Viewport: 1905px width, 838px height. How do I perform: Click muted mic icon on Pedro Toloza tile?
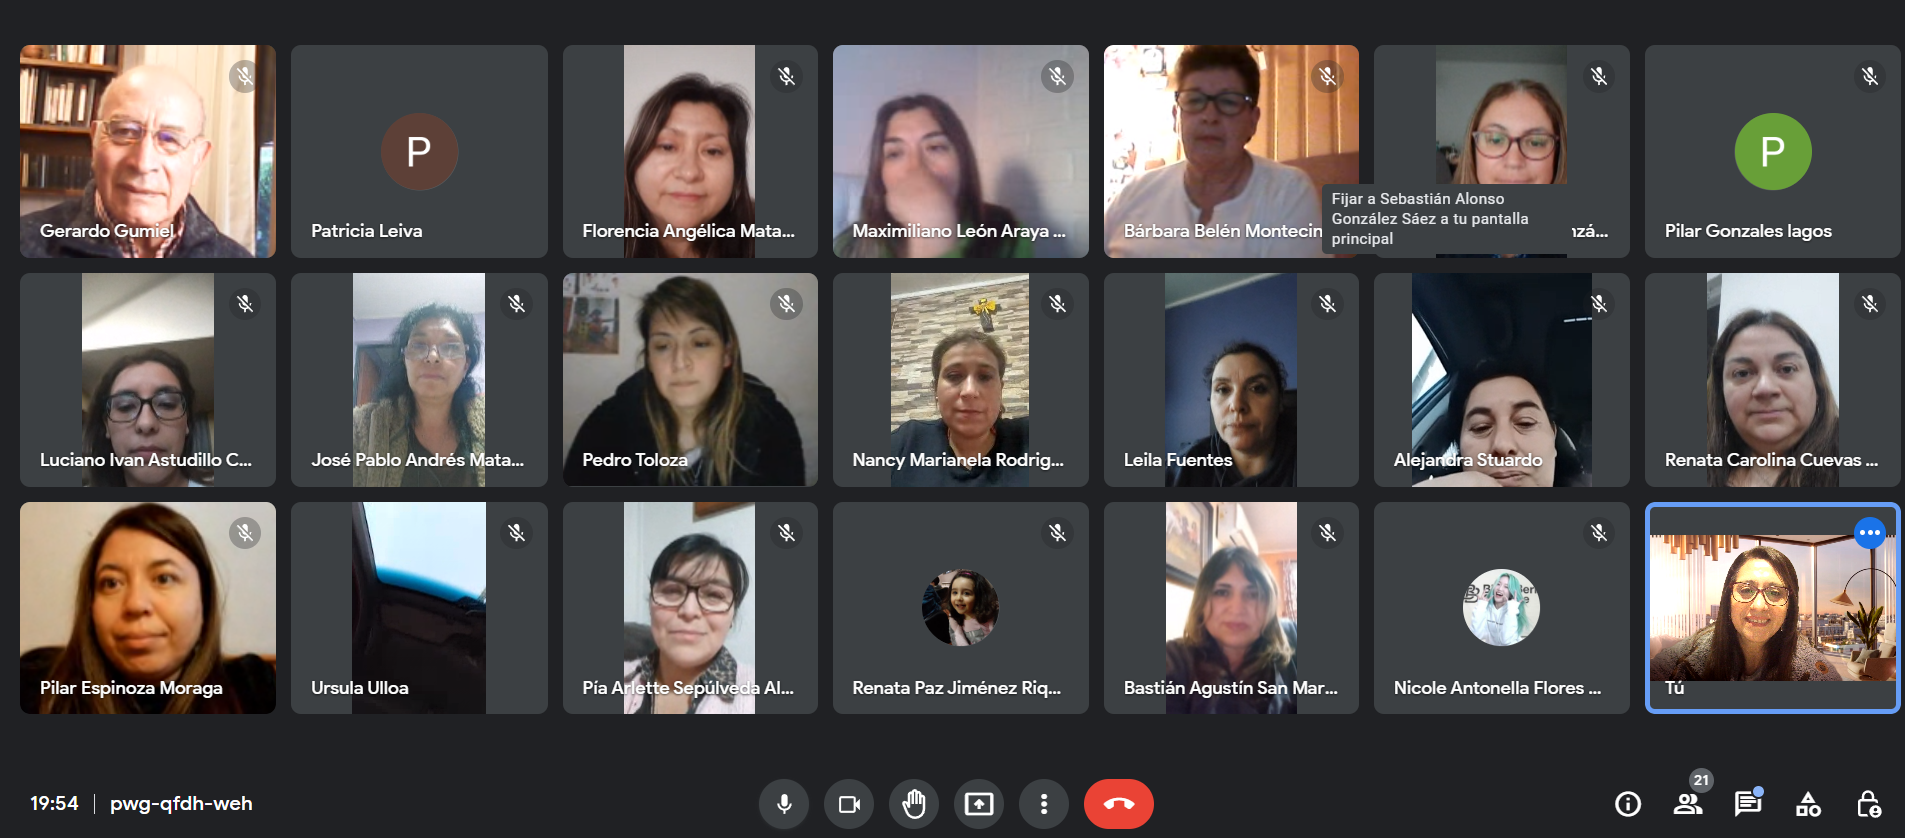787,304
